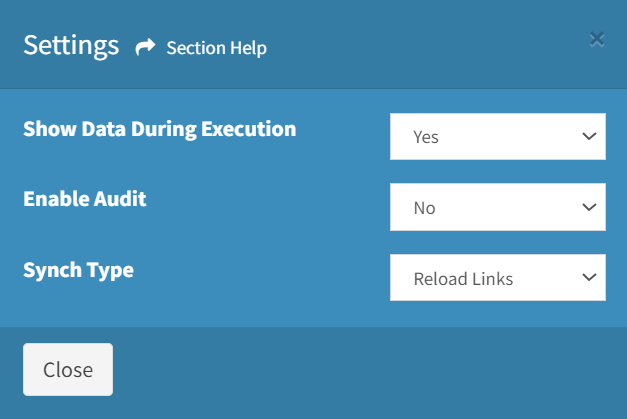Click the Reload Links value text
Image resolution: width=627 pixels, height=419 pixels.
point(463,279)
